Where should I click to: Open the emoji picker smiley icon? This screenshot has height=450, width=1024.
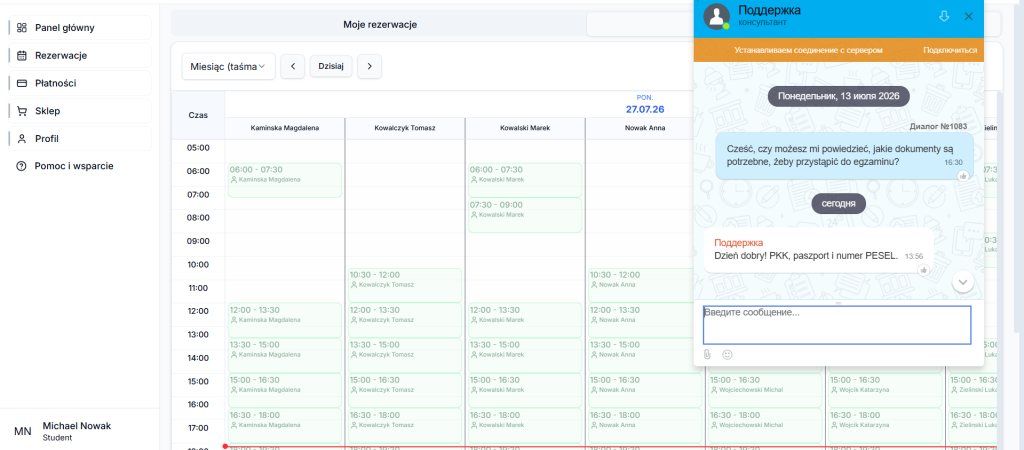pyautogui.click(x=727, y=354)
